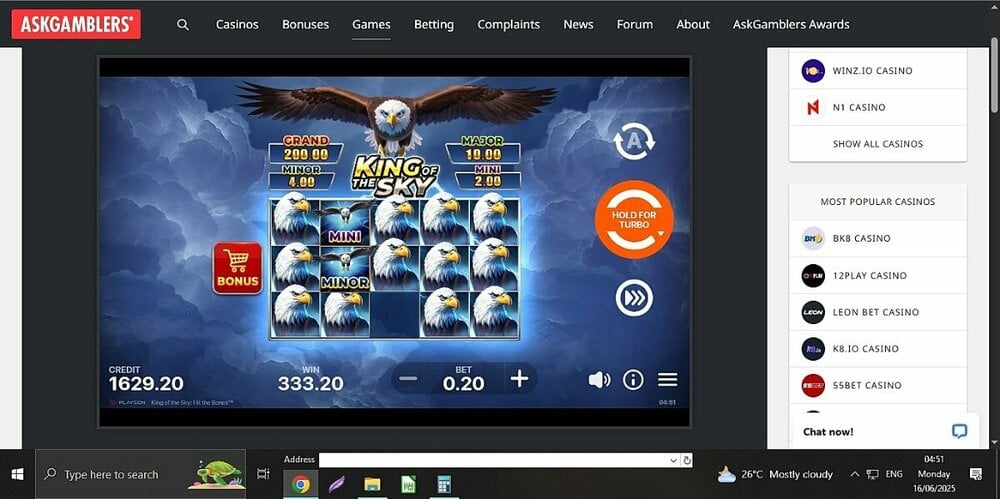Viewport: 1000px width, 499px height.
Task: Open the notifications action center icon
Action: tap(975, 474)
